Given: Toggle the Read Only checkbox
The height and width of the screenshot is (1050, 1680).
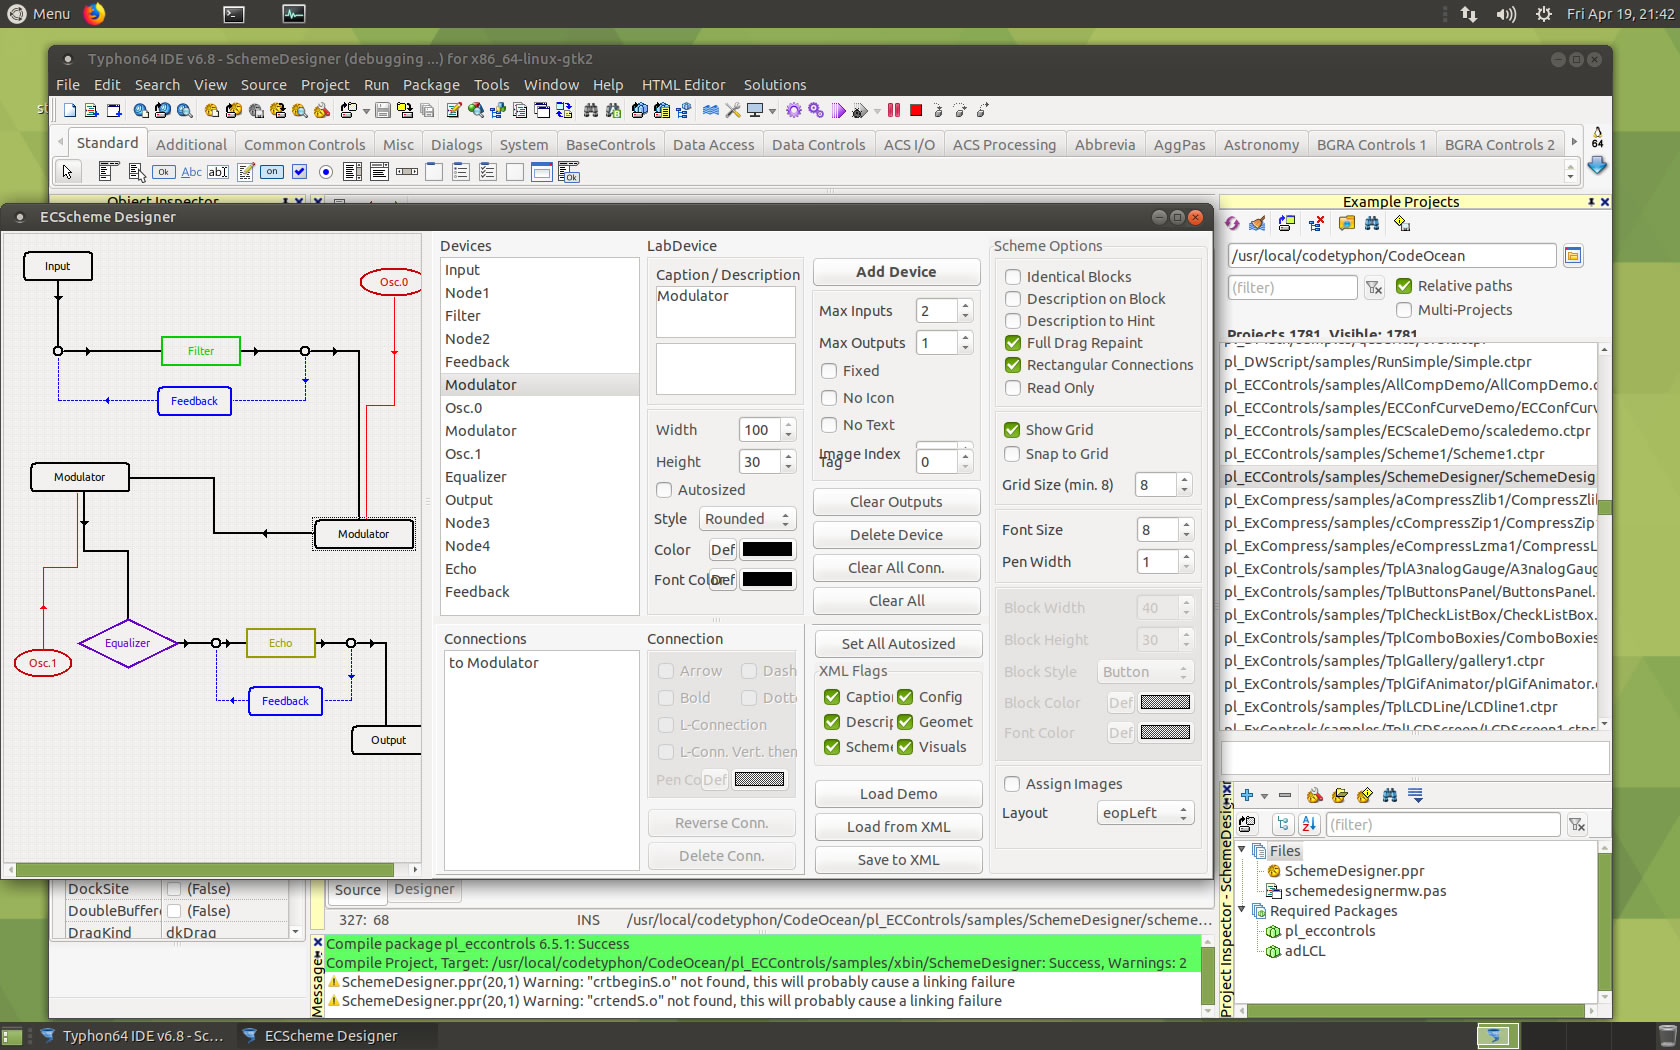Looking at the screenshot, I should [x=1013, y=388].
